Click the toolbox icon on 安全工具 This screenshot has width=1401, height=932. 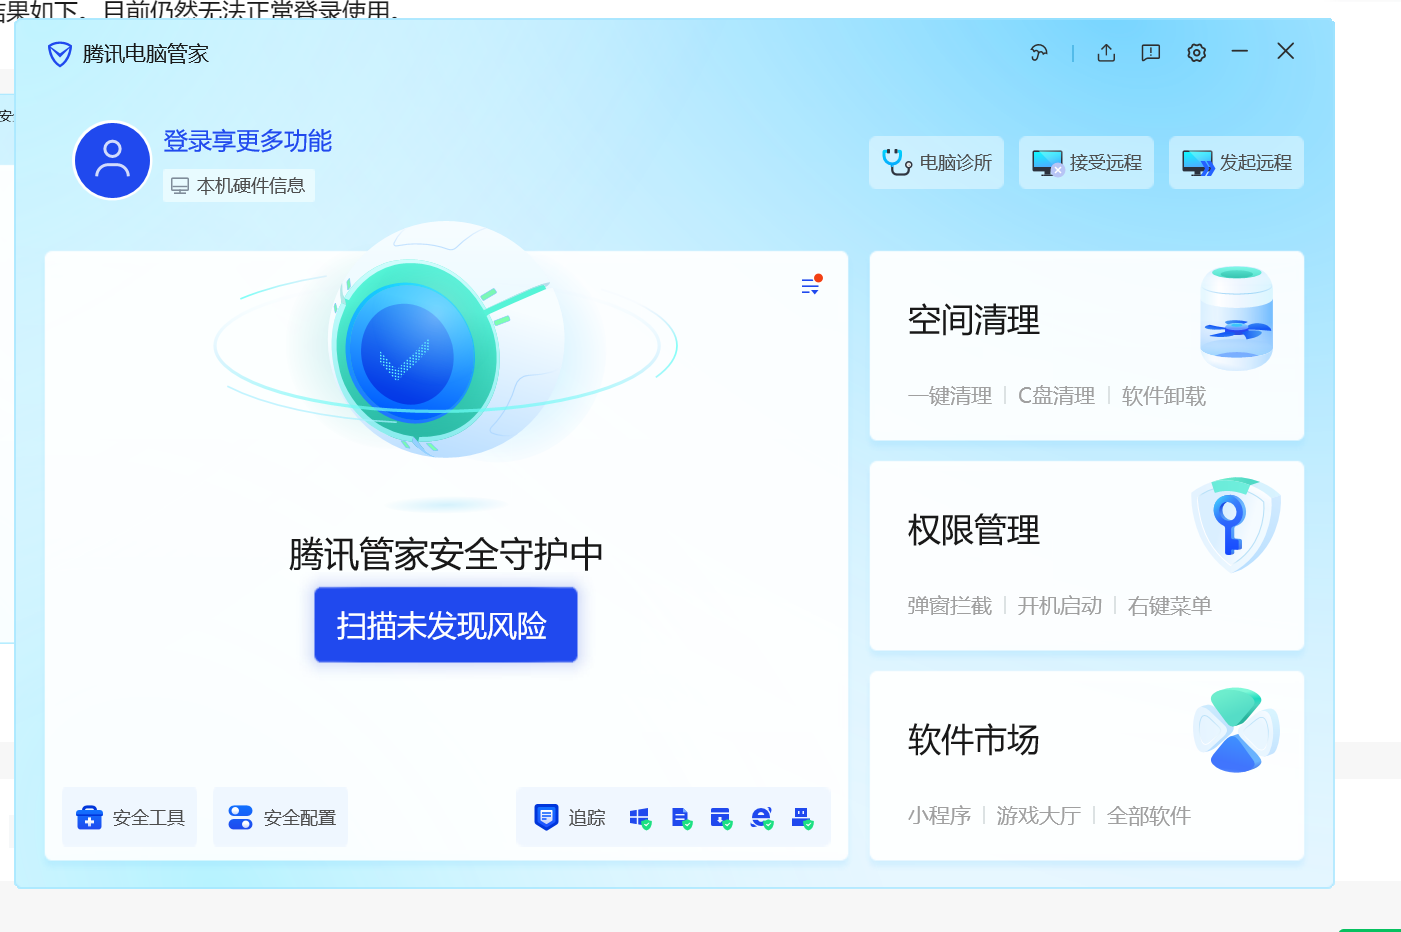(89, 817)
